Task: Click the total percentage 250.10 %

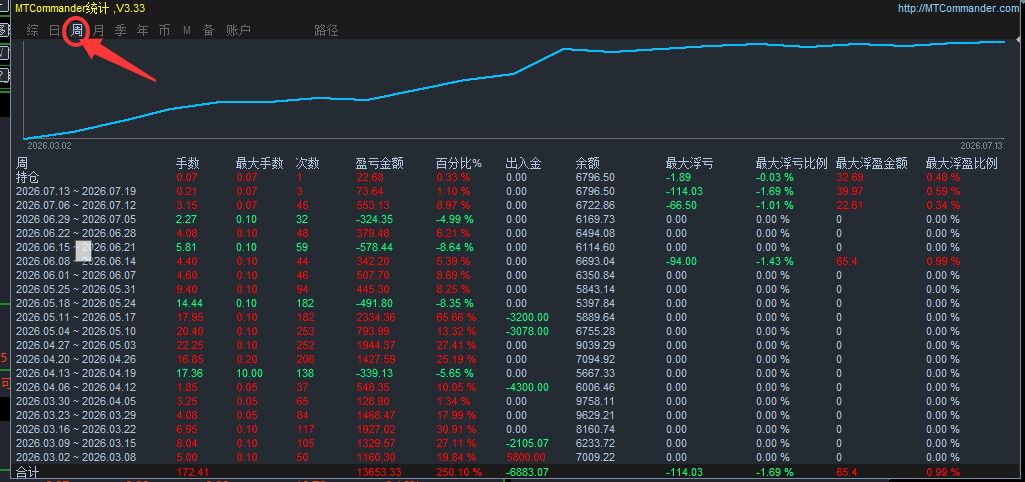Action: coord(459,472)
